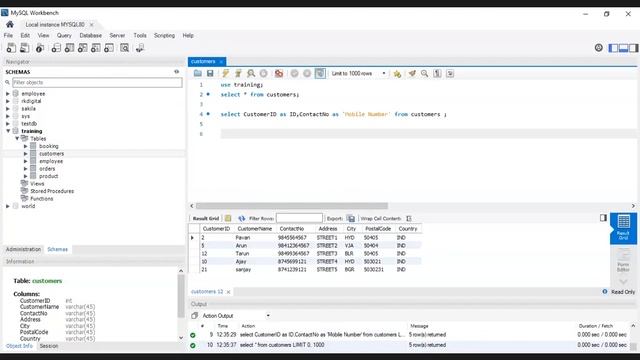Collapse the Tables folder

coord(17,138)
